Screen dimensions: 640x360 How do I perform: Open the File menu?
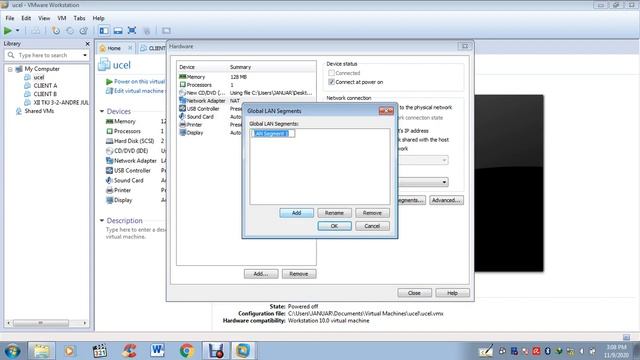pos(10,18)
